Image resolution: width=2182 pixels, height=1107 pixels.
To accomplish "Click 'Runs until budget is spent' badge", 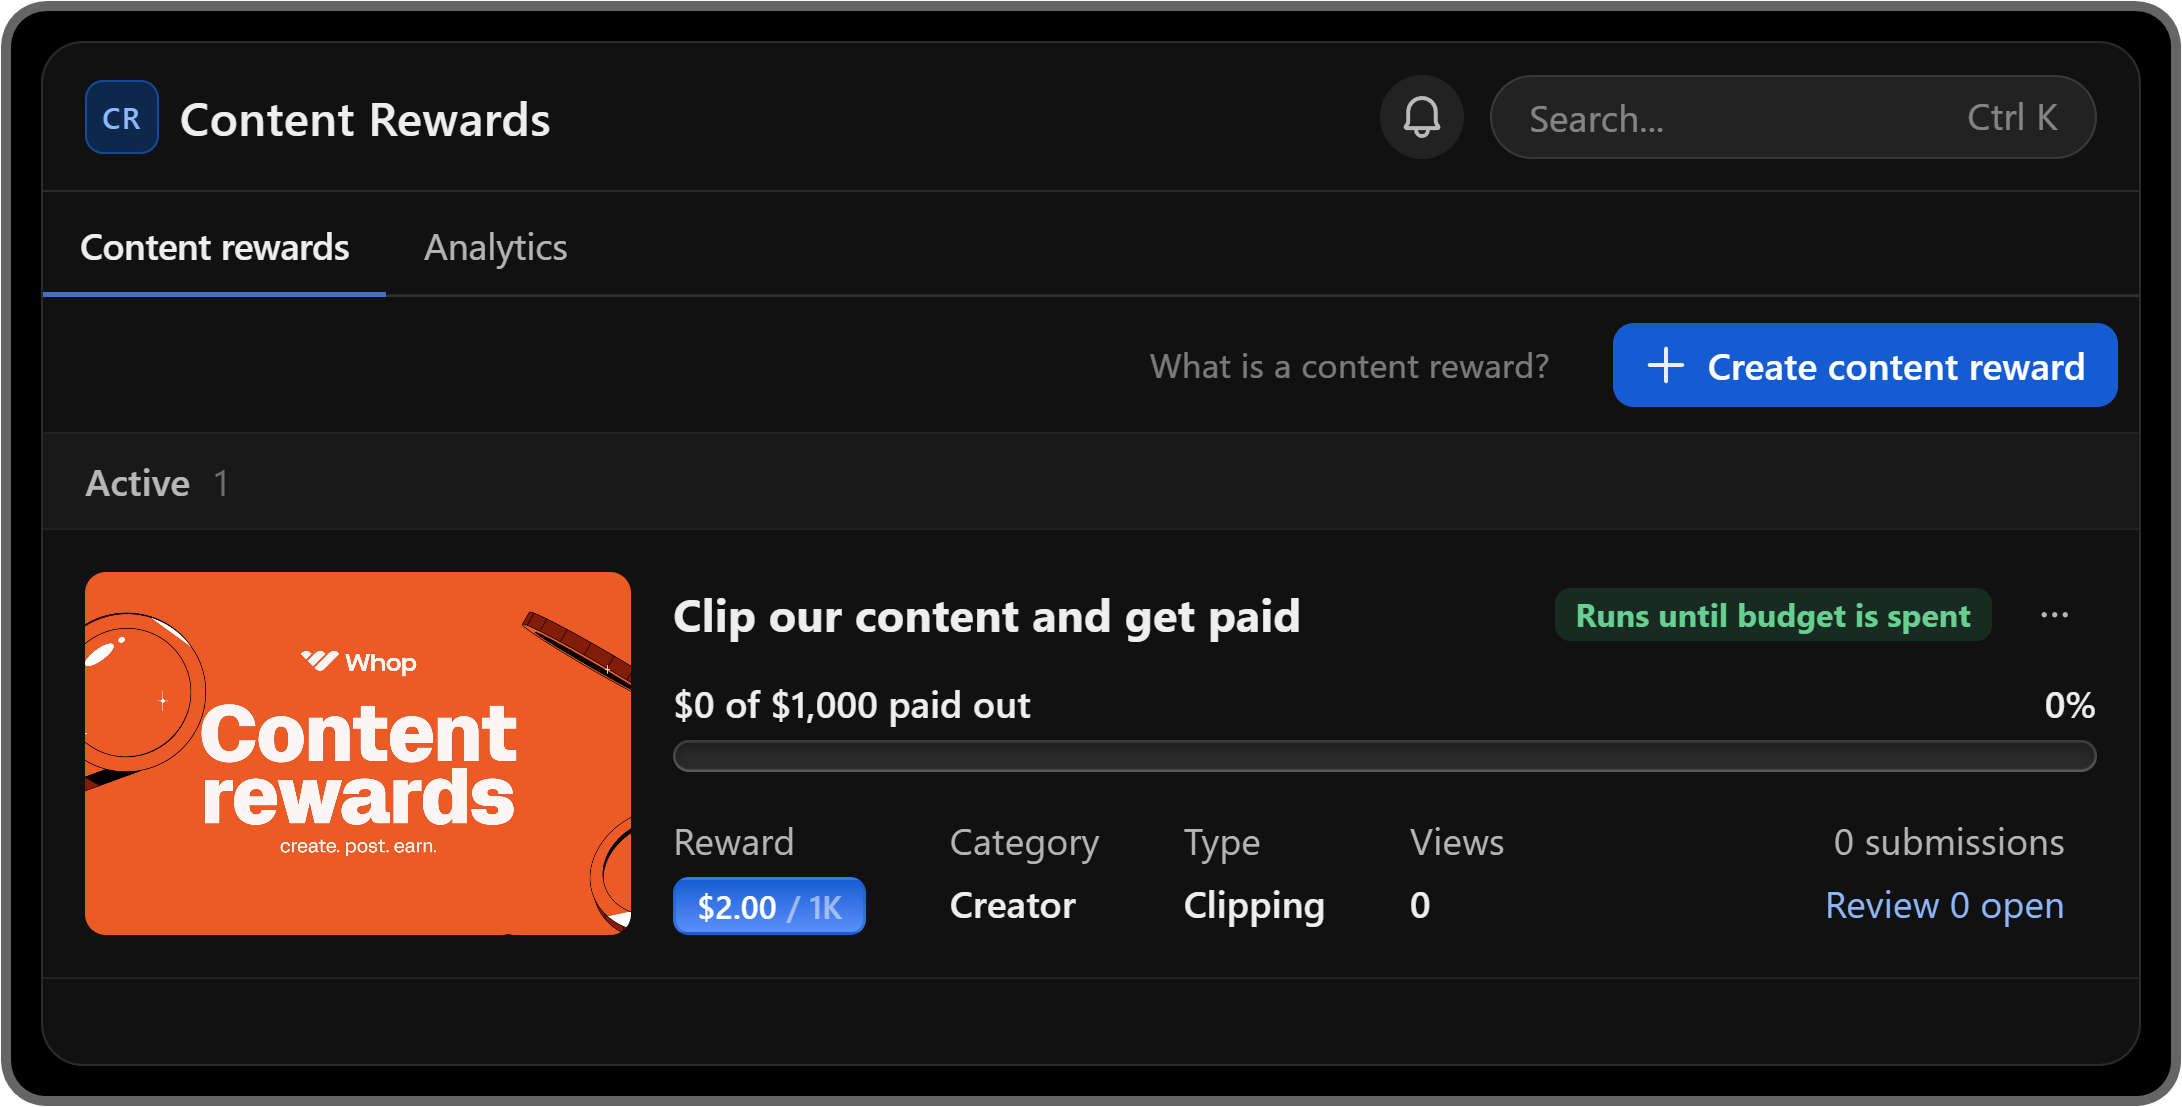I will [x=1772, y=615].
